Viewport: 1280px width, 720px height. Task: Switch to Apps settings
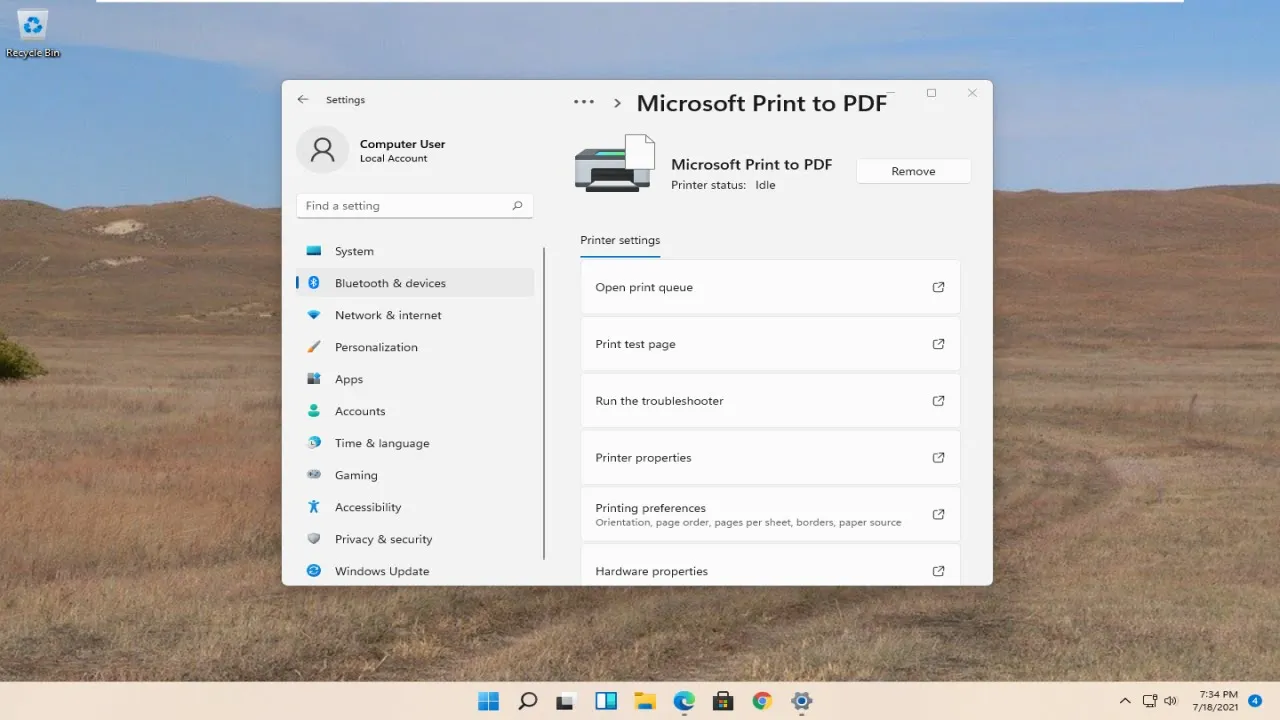tap(415, 379)
